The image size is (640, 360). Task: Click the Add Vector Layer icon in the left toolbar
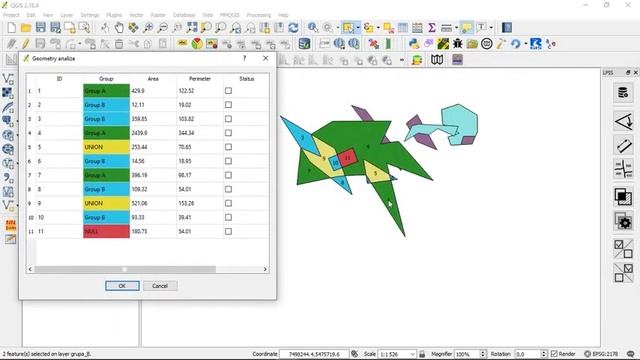[x=8, y=79]
